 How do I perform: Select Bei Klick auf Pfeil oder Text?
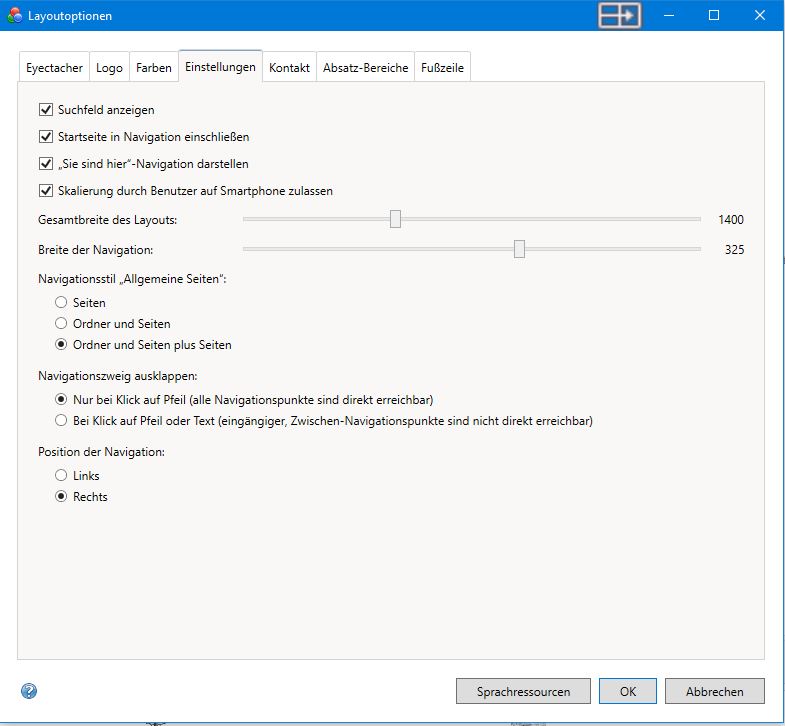tap(62, 421)
